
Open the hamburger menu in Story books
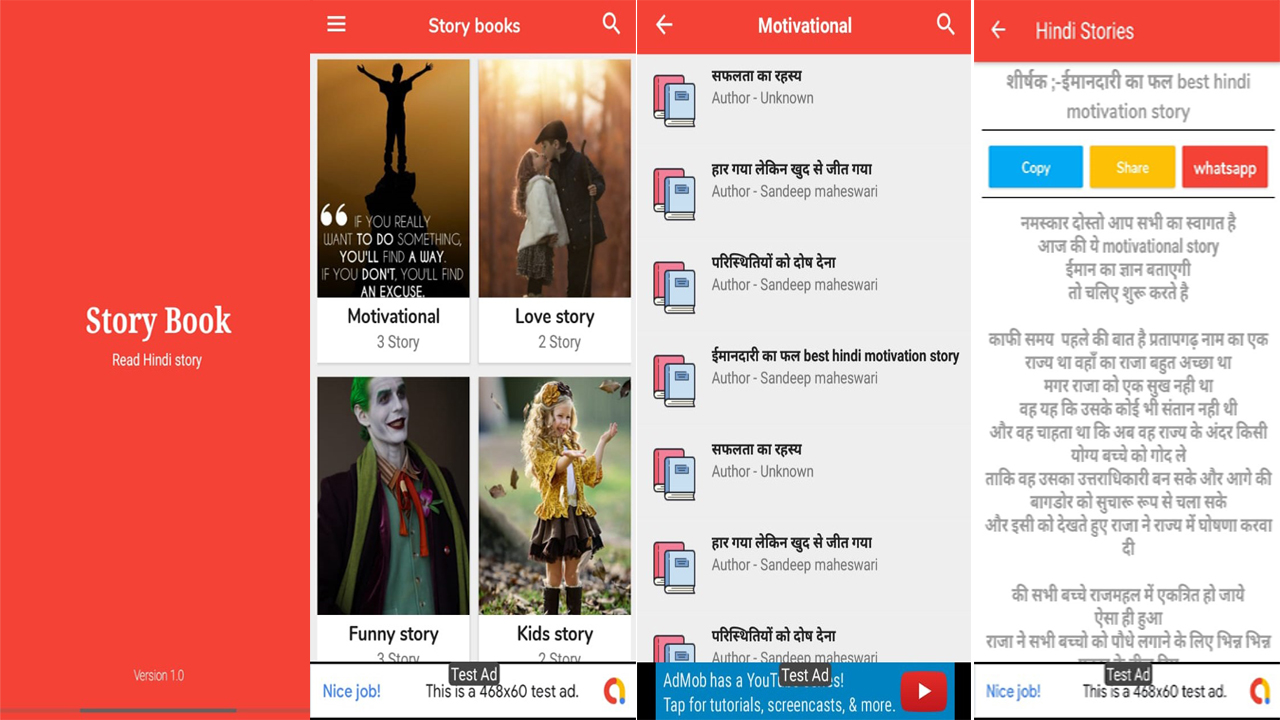click(x=336, y=25)
